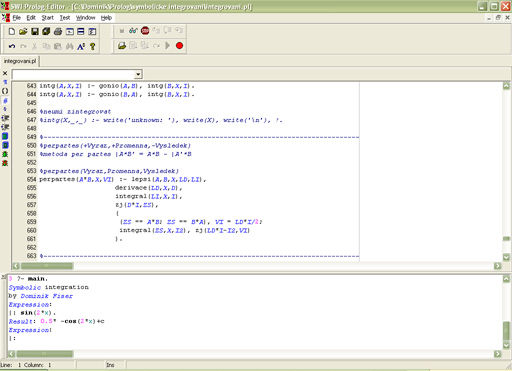
Task: Click the editor vertical scrollbar thumb
Action: click(506, 238)
